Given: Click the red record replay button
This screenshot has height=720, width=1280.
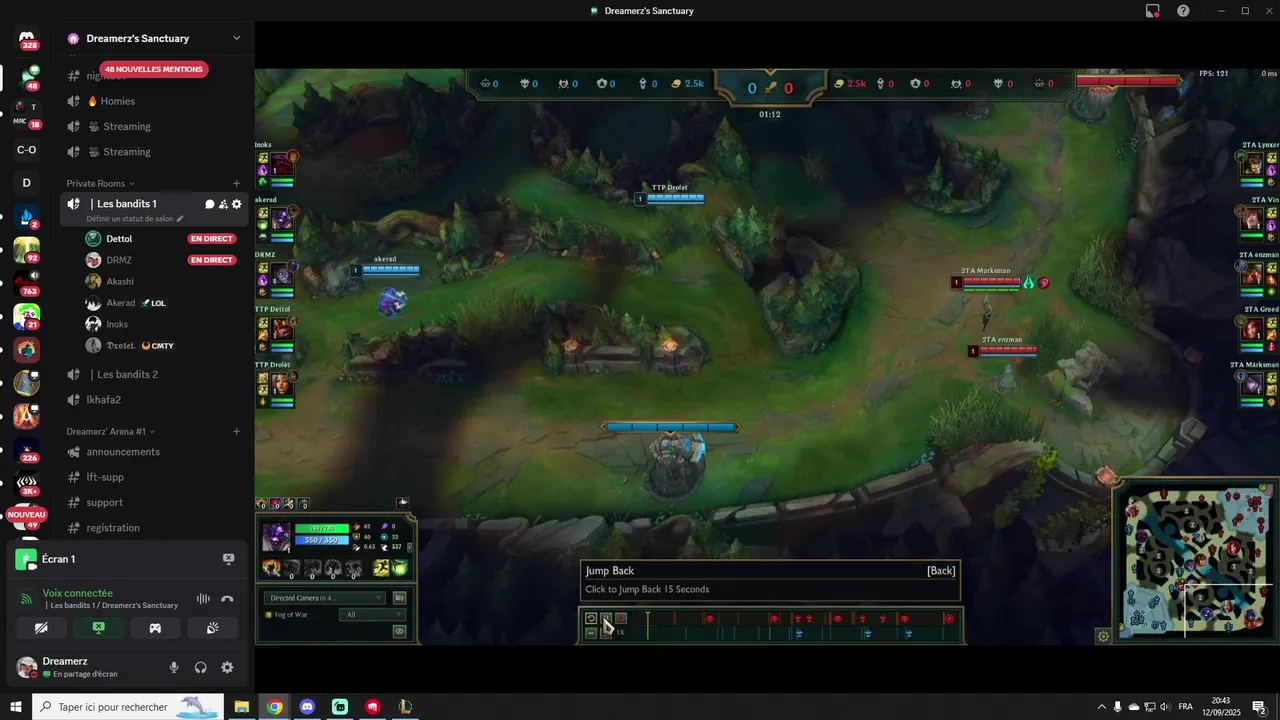Looking at the screenshot, I should point(621,619).
